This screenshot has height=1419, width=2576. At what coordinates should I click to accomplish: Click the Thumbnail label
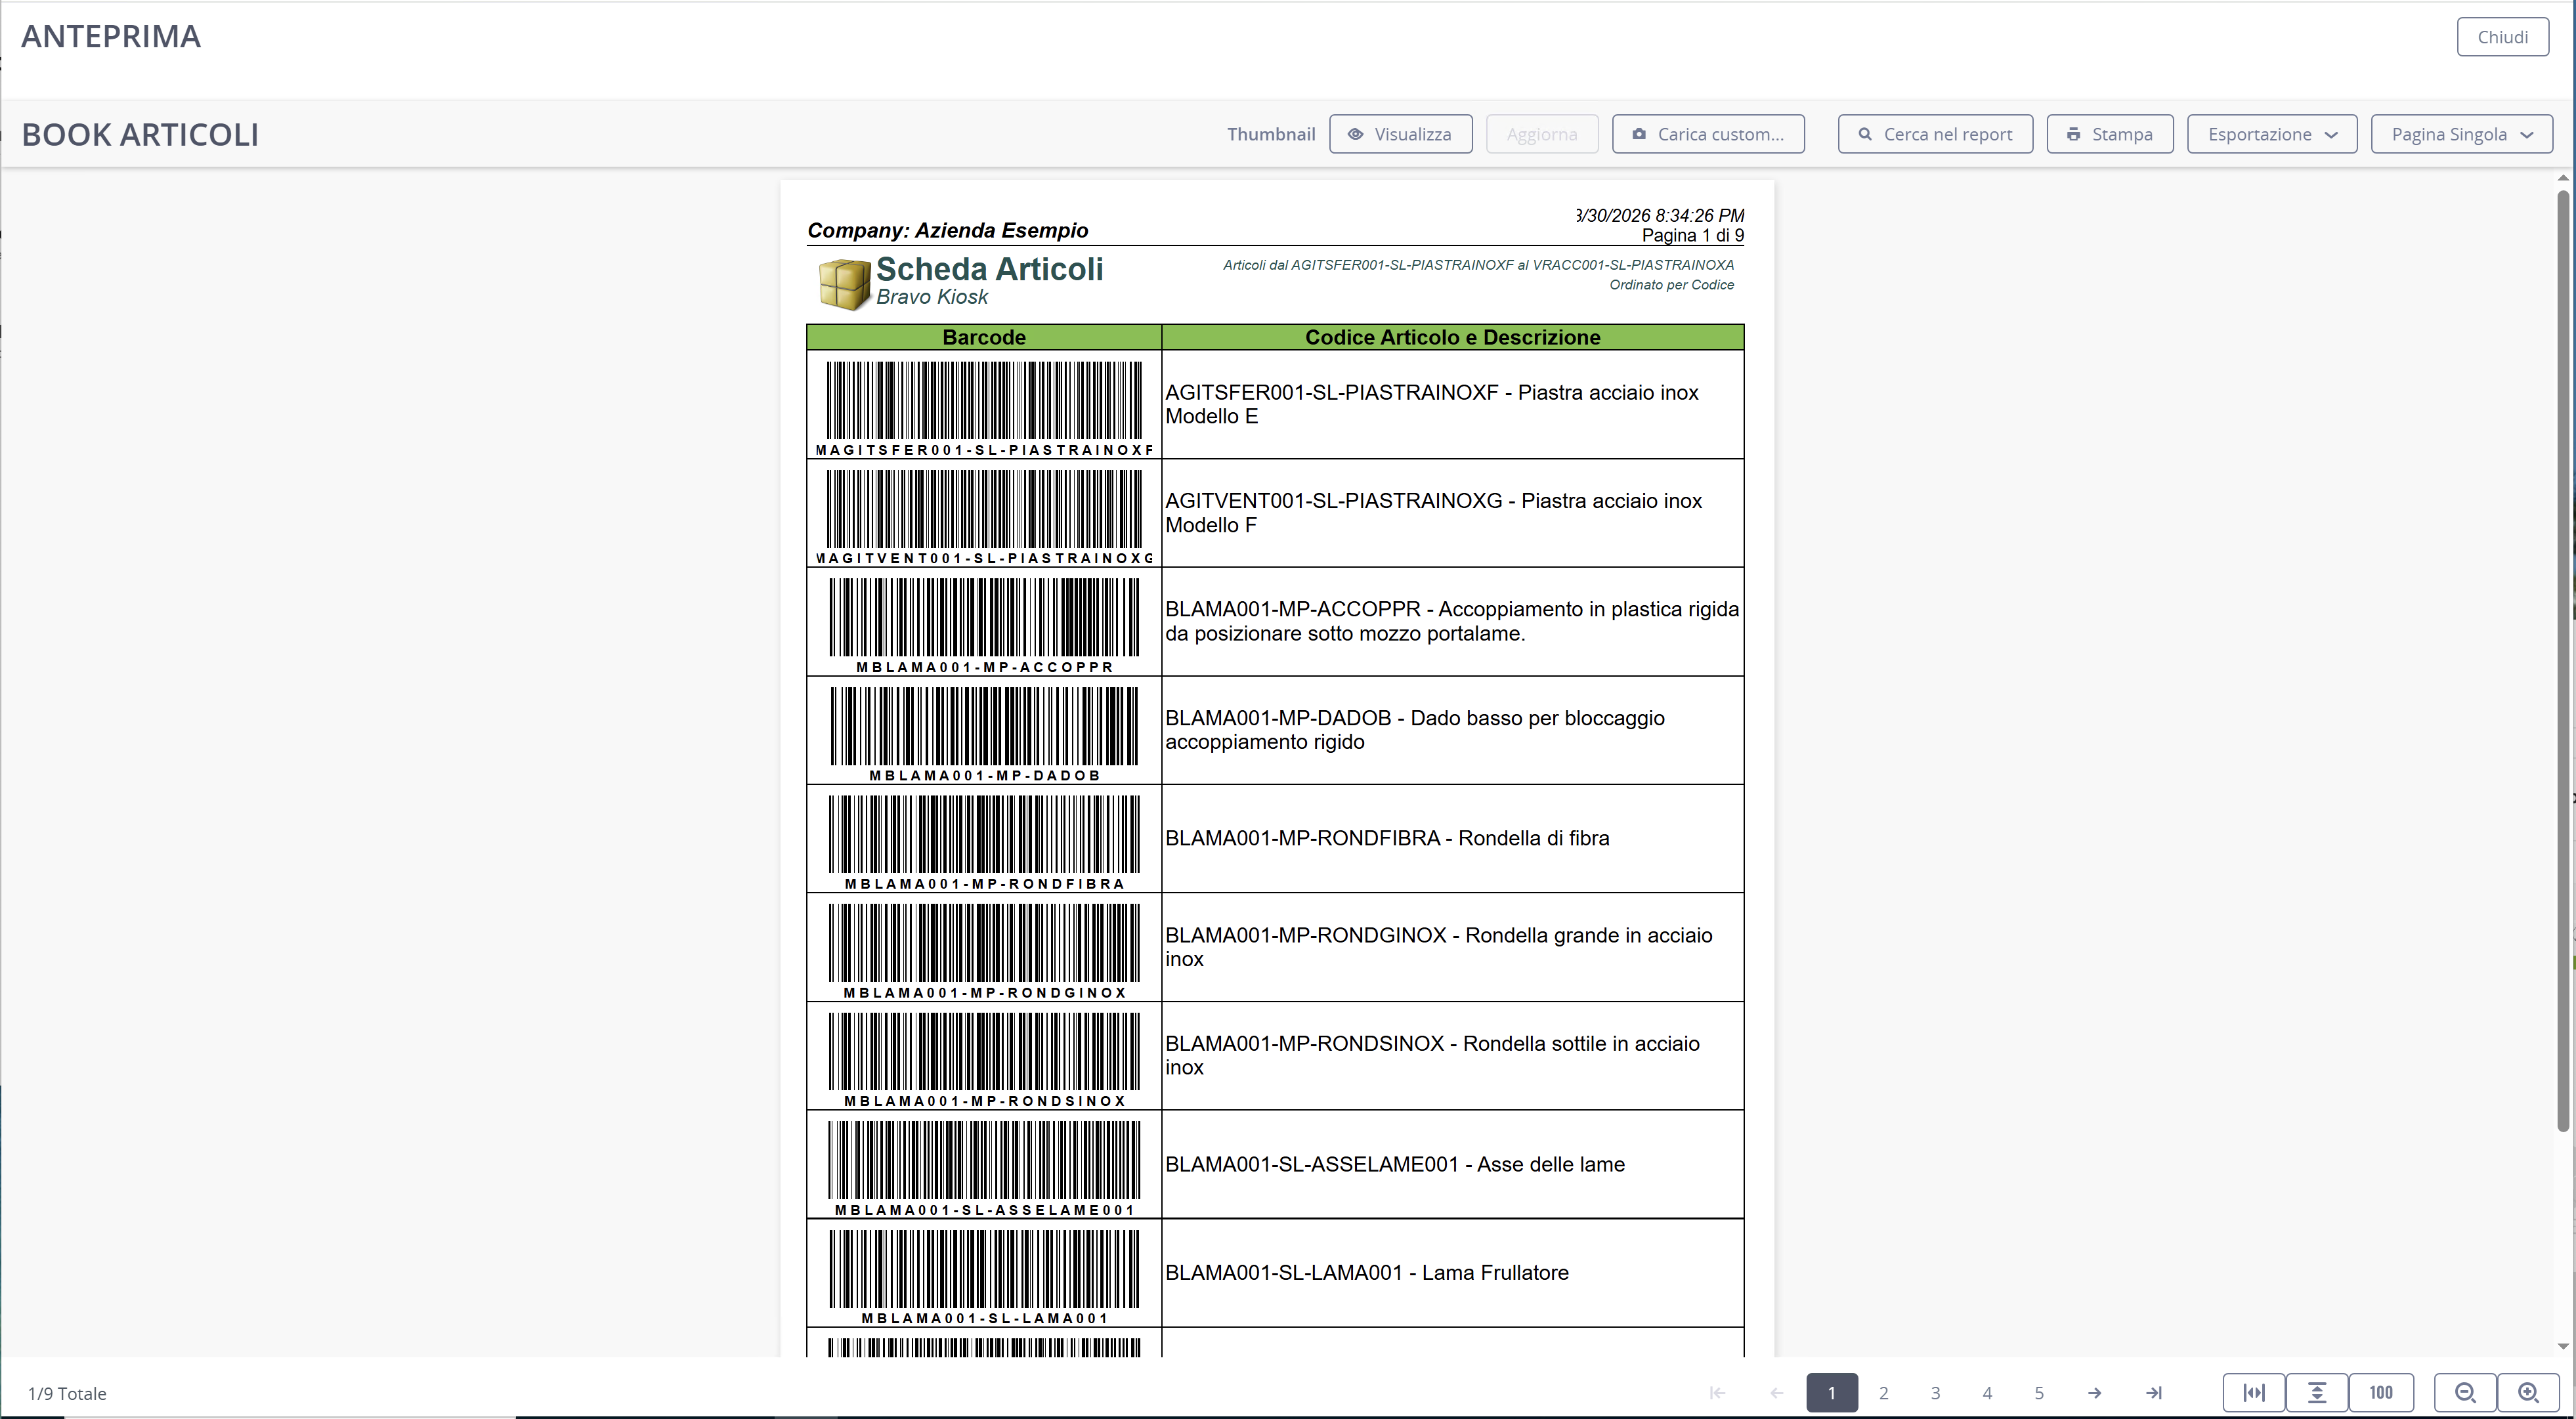coord(1271,134)
